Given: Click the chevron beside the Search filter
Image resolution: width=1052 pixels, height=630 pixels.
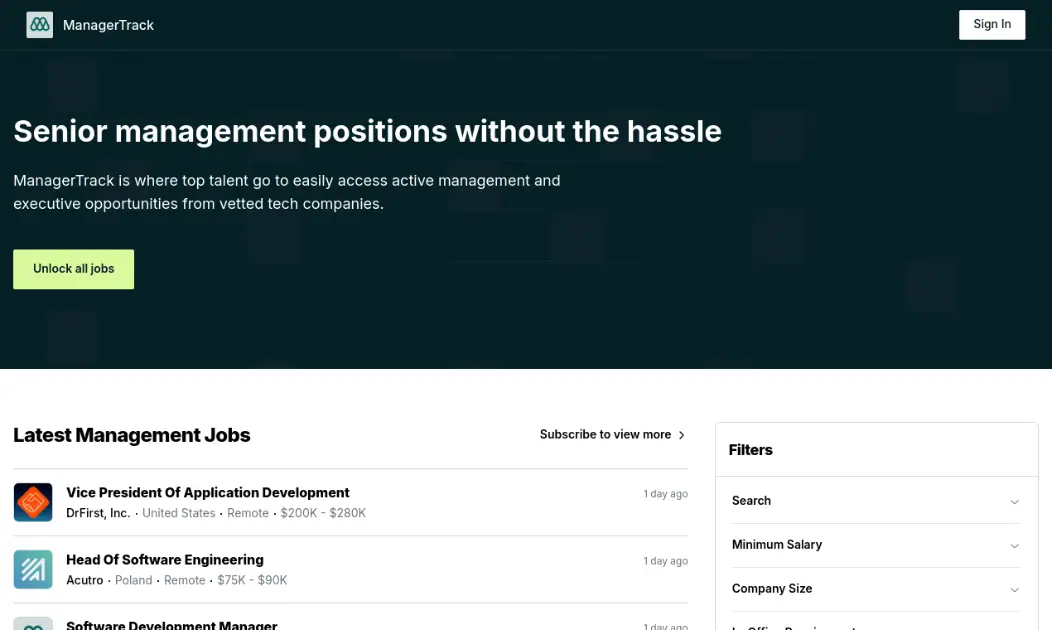Looking at the screenshot, I should (x=1015, y=502).
